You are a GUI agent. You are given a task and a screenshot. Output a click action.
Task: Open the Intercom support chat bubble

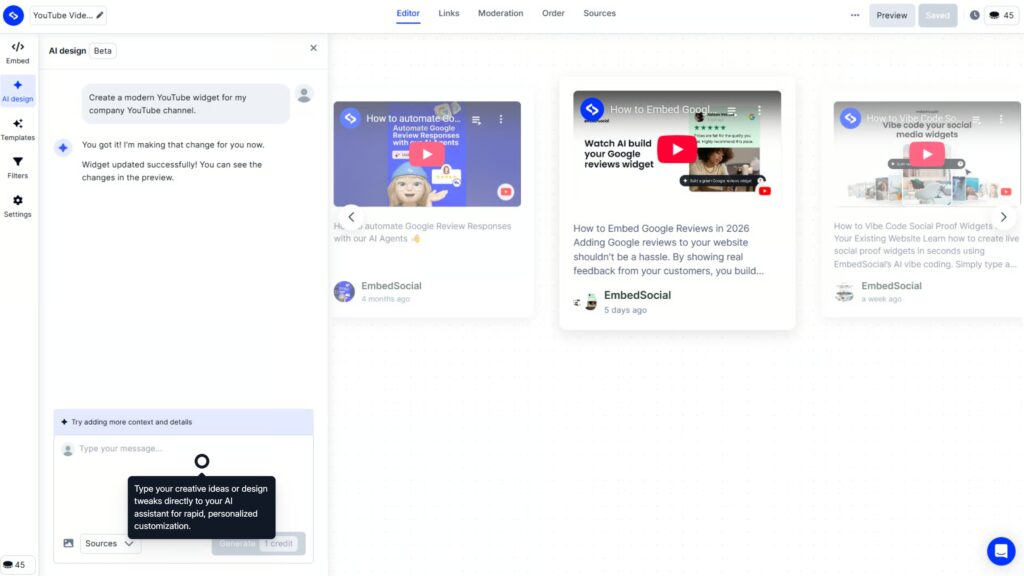pos(1000,550)
